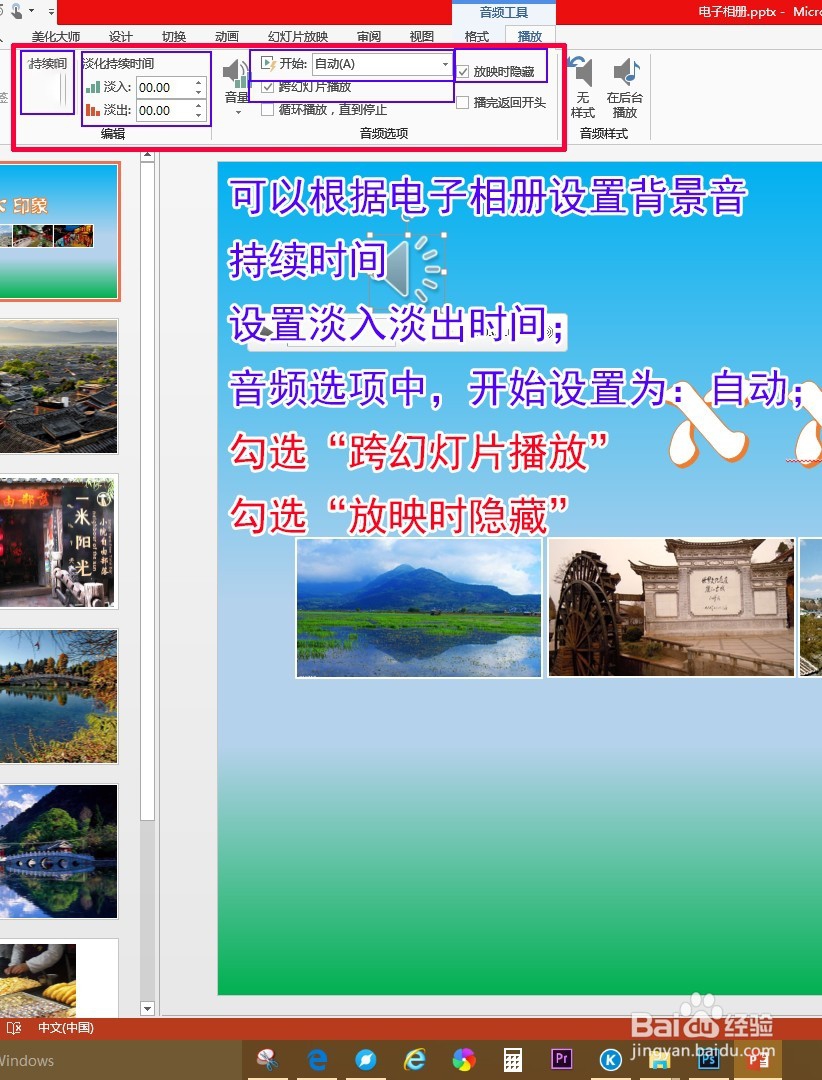Viewport: 822px width, 1080px height.
Task: Click the 淡入 time input field
Action: [x=165, y=87]
